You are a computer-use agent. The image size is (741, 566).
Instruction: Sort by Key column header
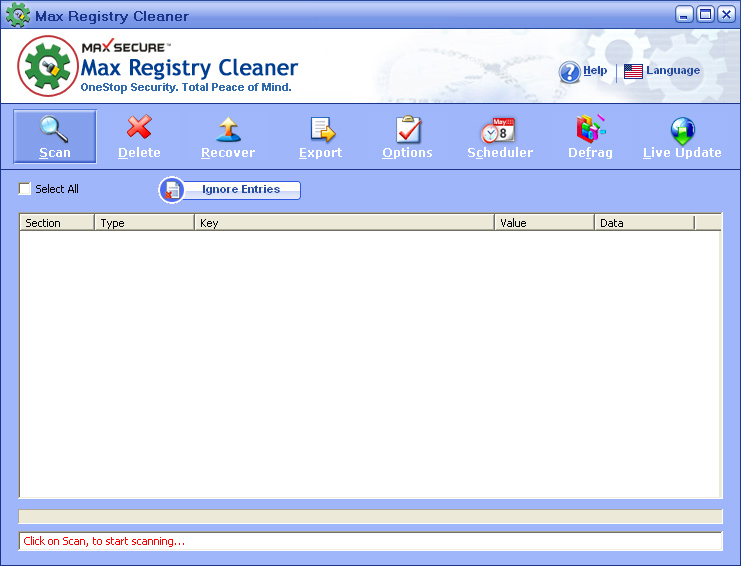pyautogui.click(x=344, y=223)
